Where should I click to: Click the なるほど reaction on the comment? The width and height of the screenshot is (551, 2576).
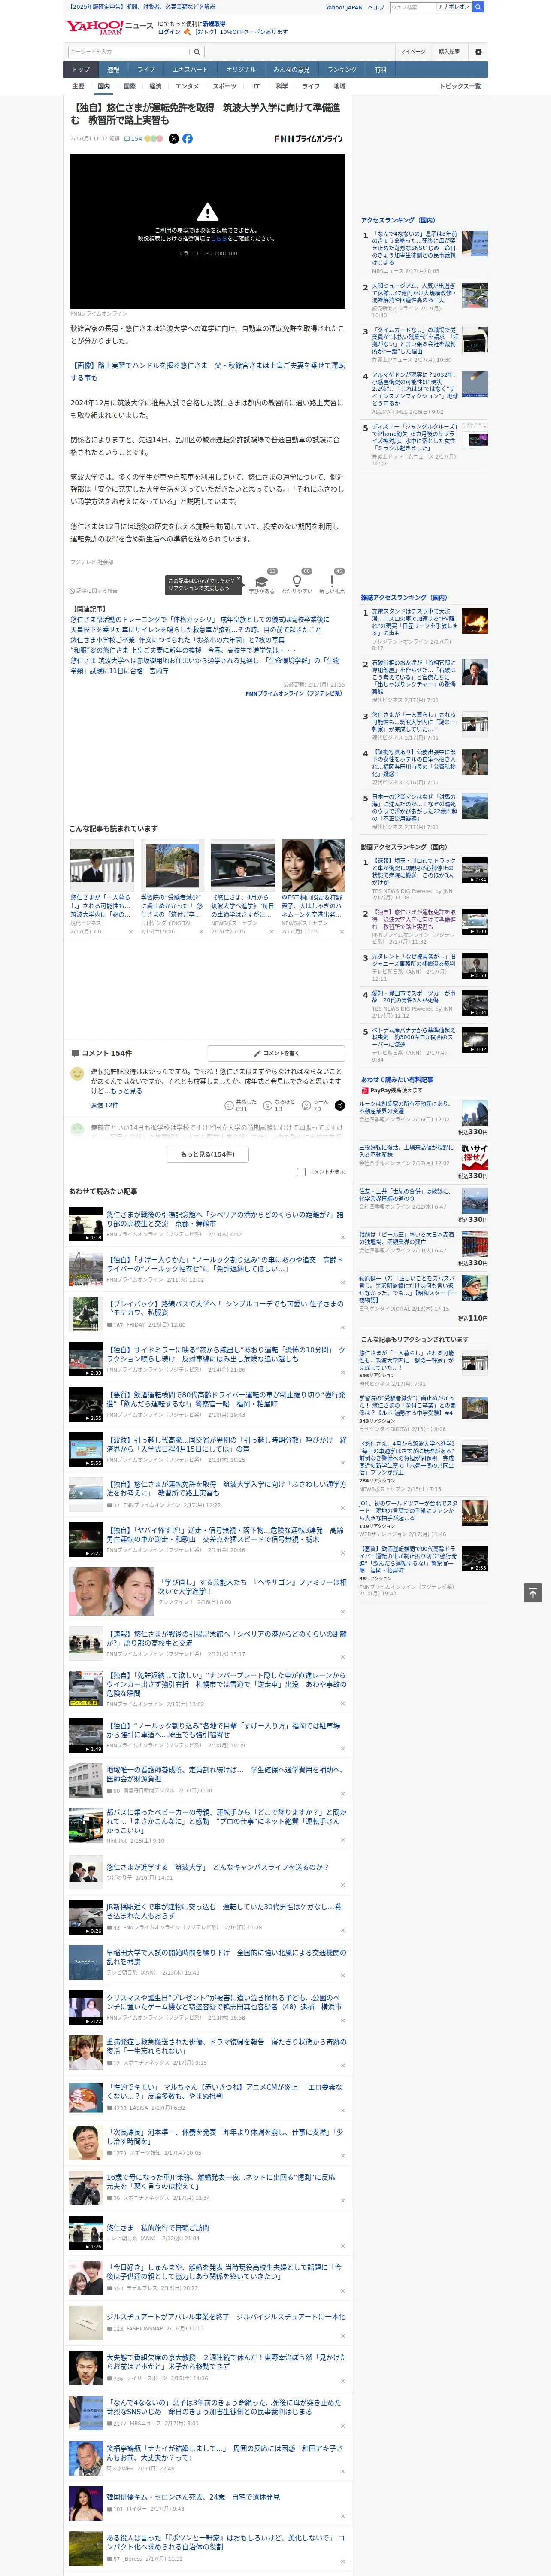pos(279,1105)
